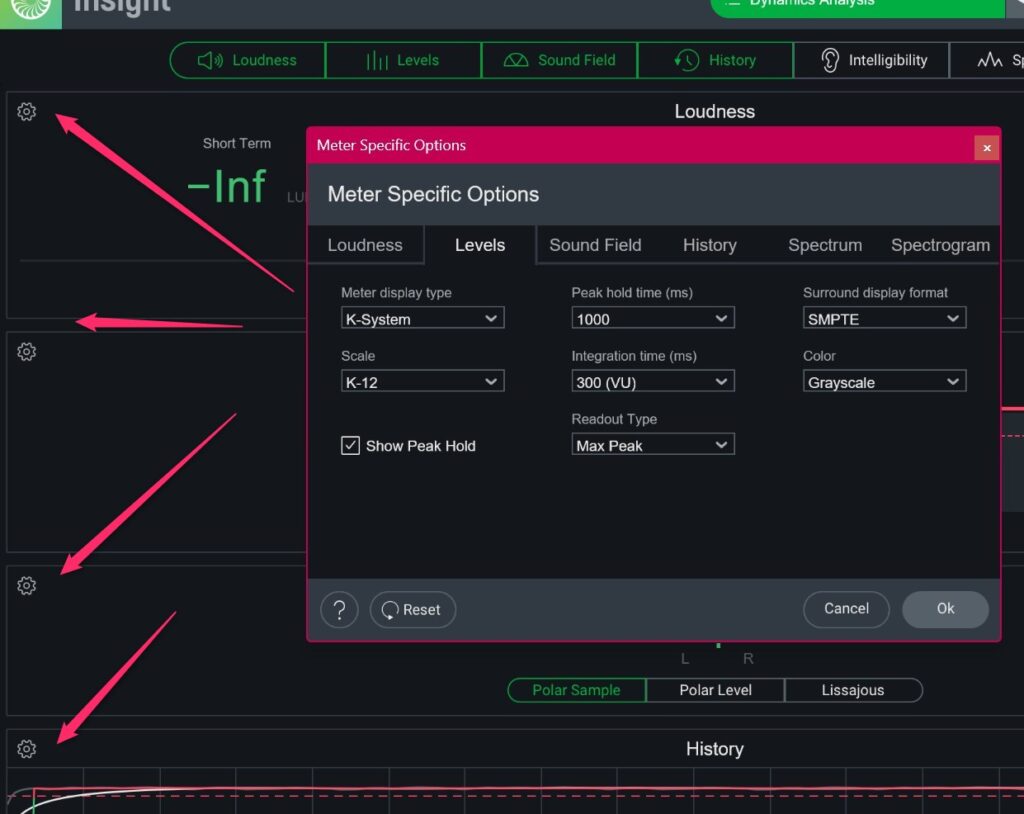Toggle the History meter in toolbar
Image resolution: width=1024 pixels, height=814 pixels.
point(715,60)
